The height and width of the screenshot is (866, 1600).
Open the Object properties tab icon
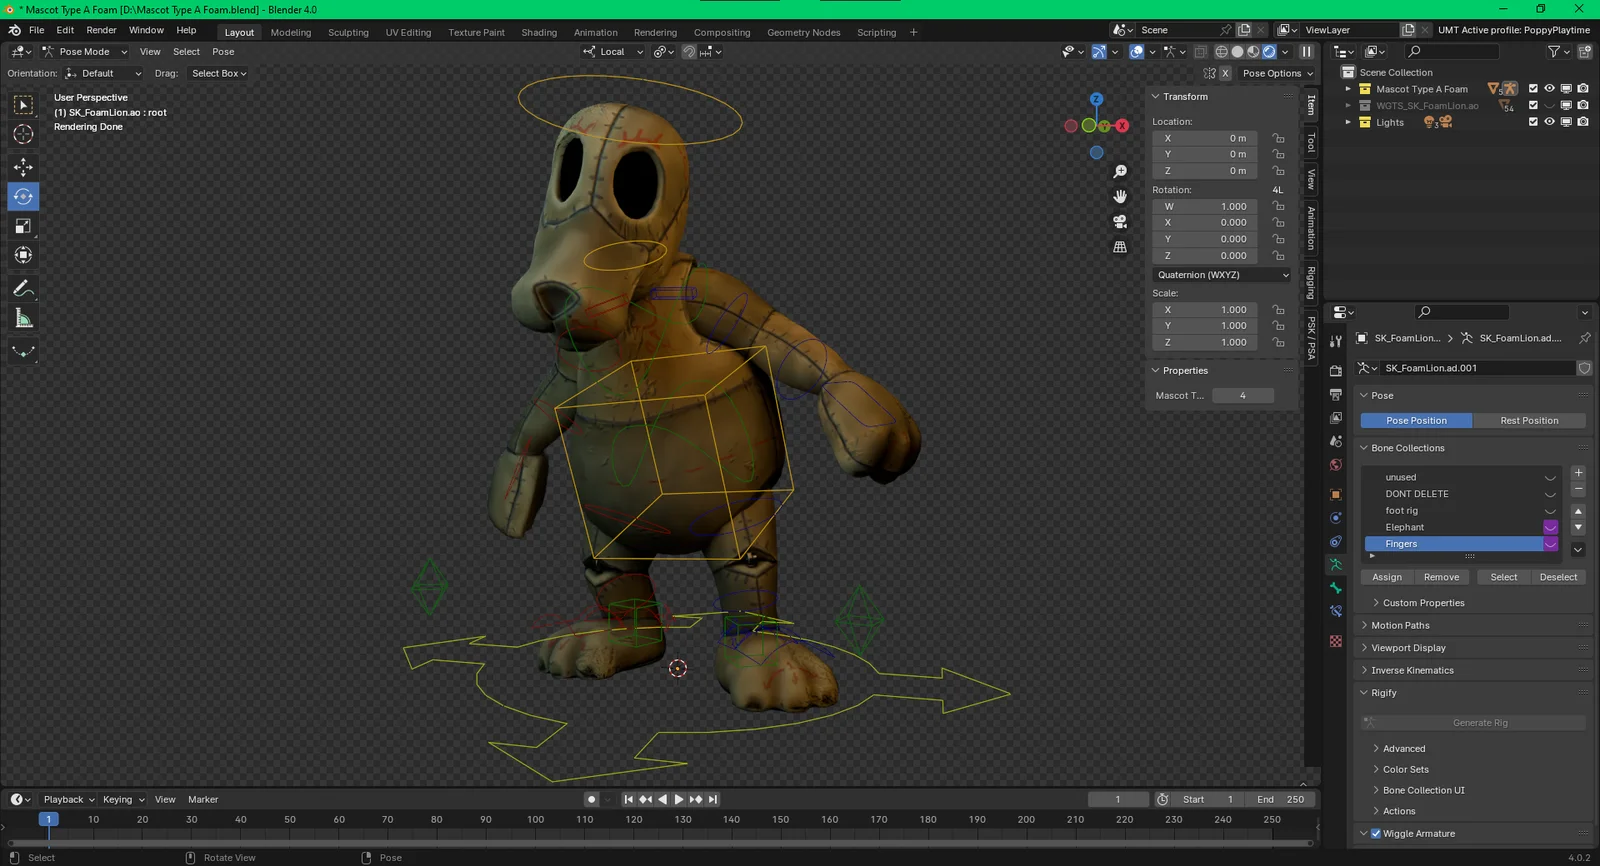pos(1336,495)
